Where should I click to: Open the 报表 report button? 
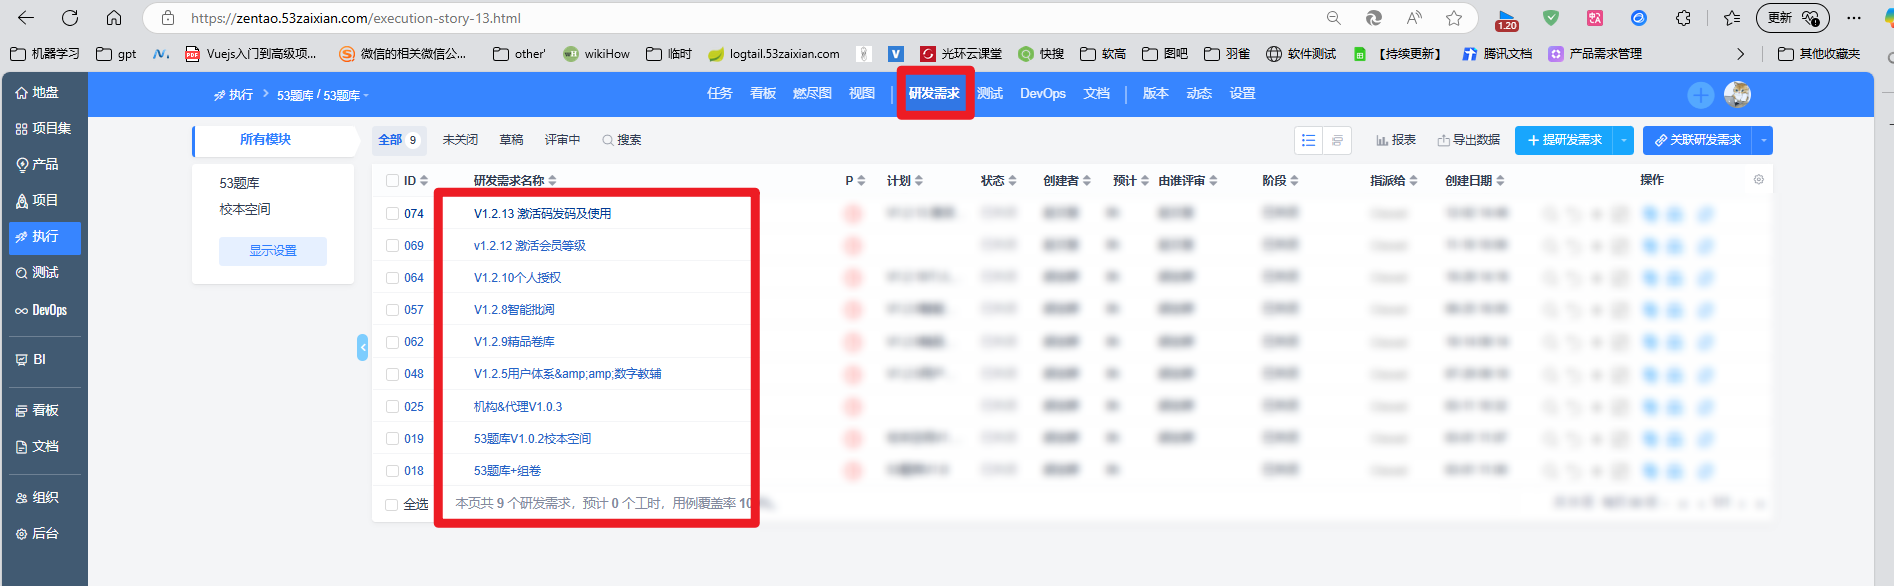1396,140
